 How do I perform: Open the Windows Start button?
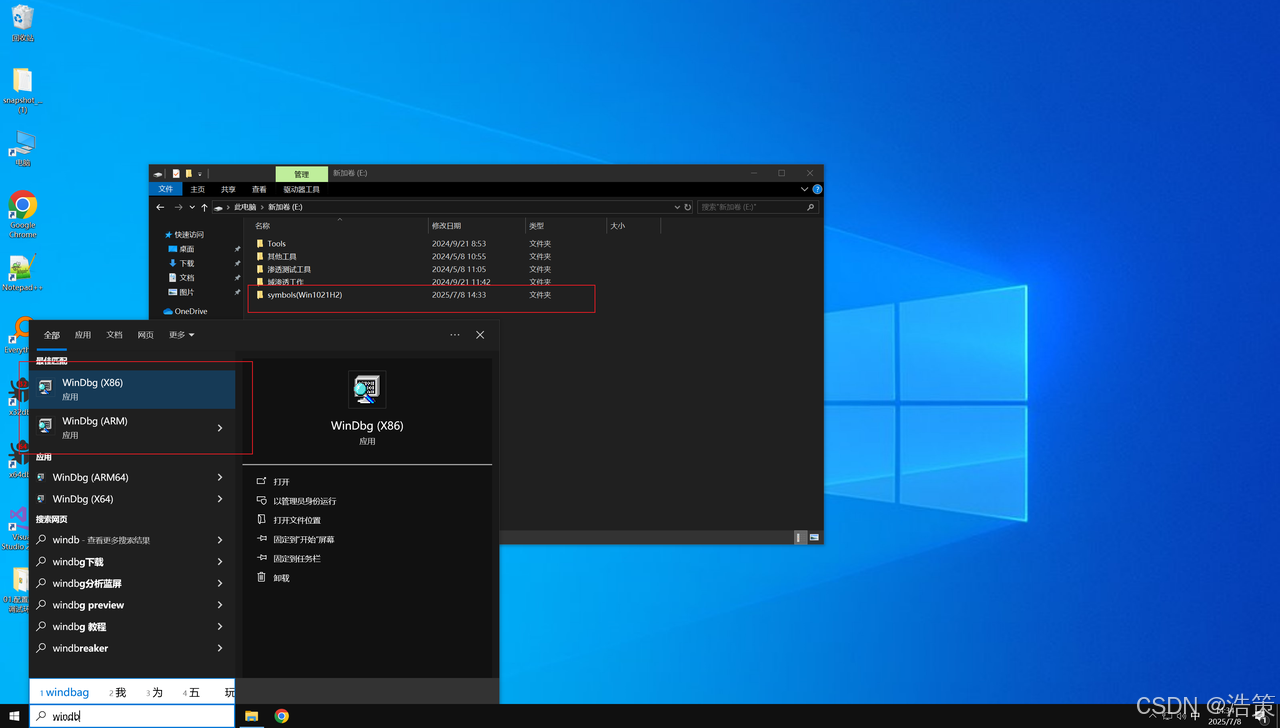click(14, 716)
